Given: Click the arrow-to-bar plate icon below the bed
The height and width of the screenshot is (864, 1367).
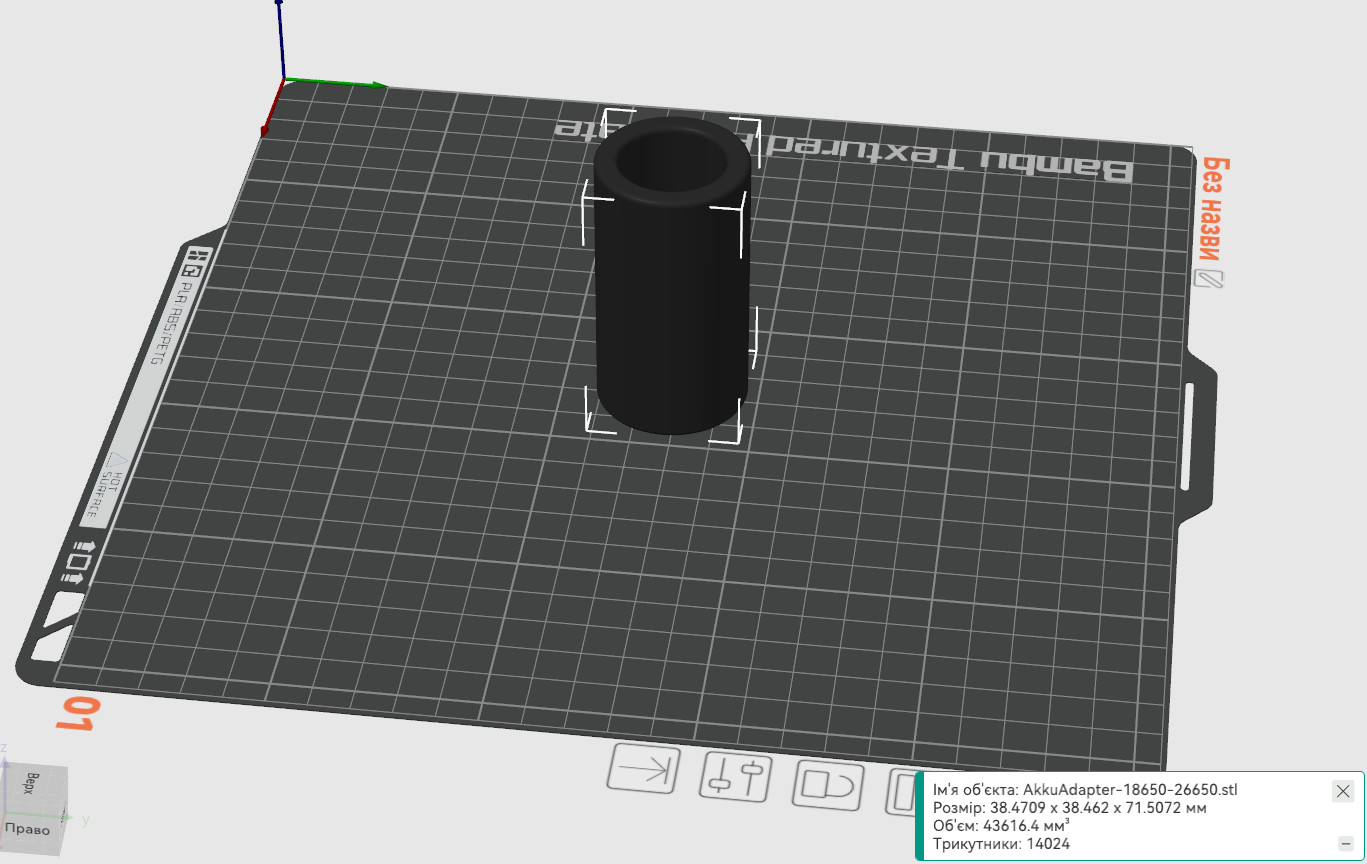Looking at the screenshot, I should pyautogui.click(x=644, y=770).
